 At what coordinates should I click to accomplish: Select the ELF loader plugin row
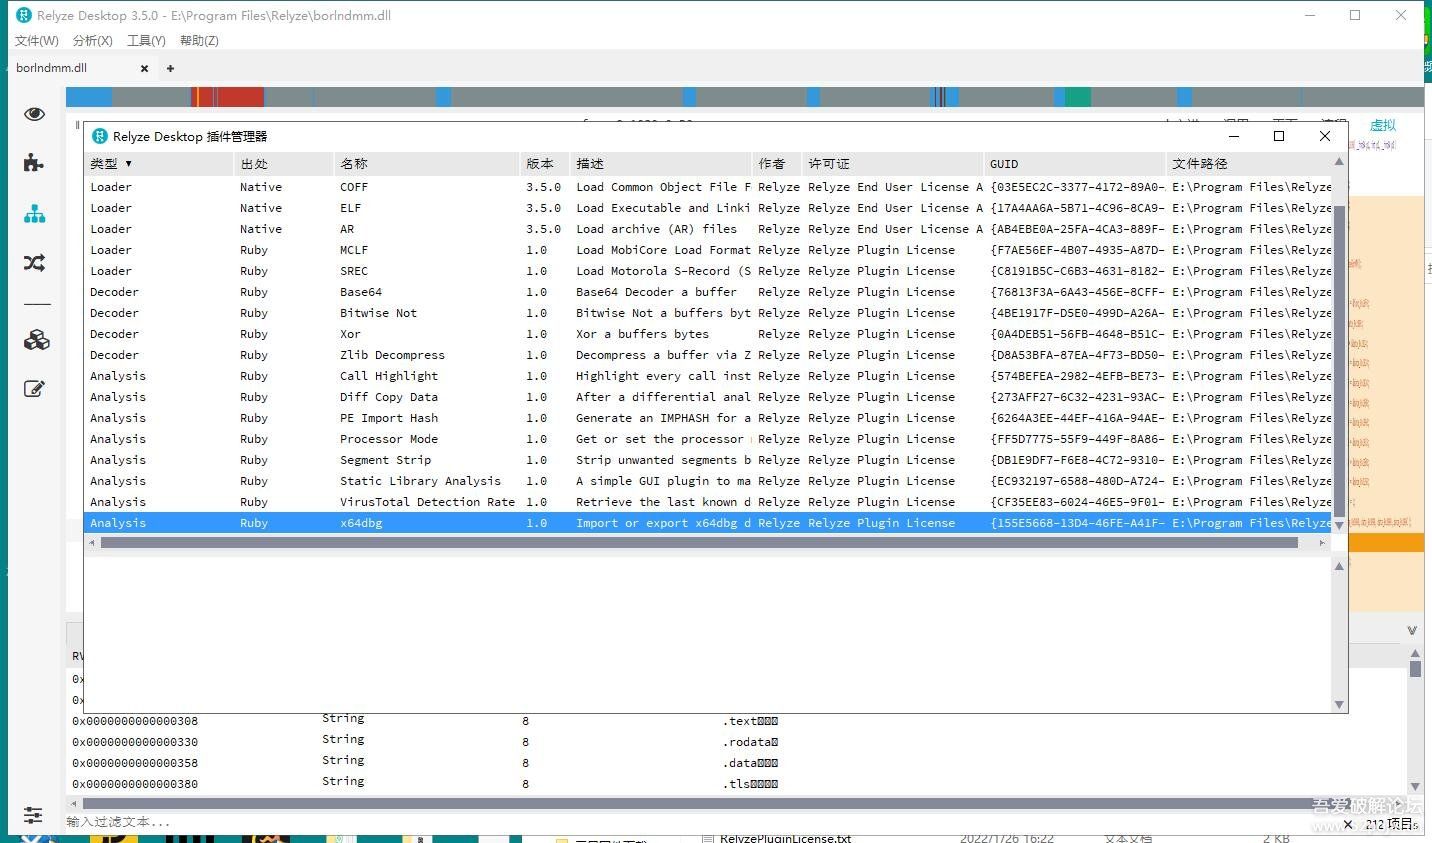[708, 208]
